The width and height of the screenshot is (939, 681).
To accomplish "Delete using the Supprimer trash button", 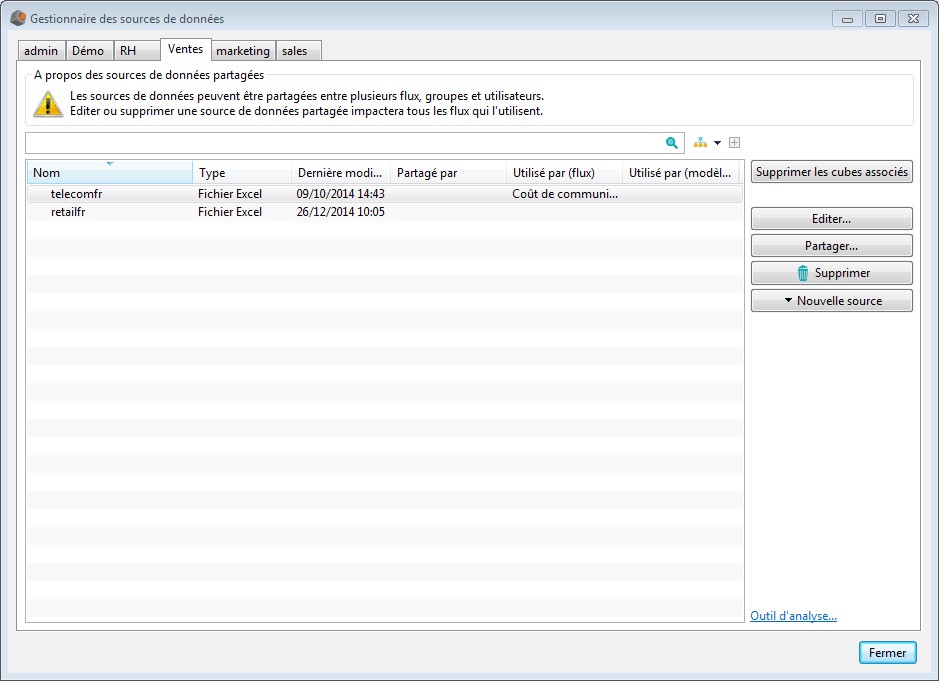I will pos(831,273).
